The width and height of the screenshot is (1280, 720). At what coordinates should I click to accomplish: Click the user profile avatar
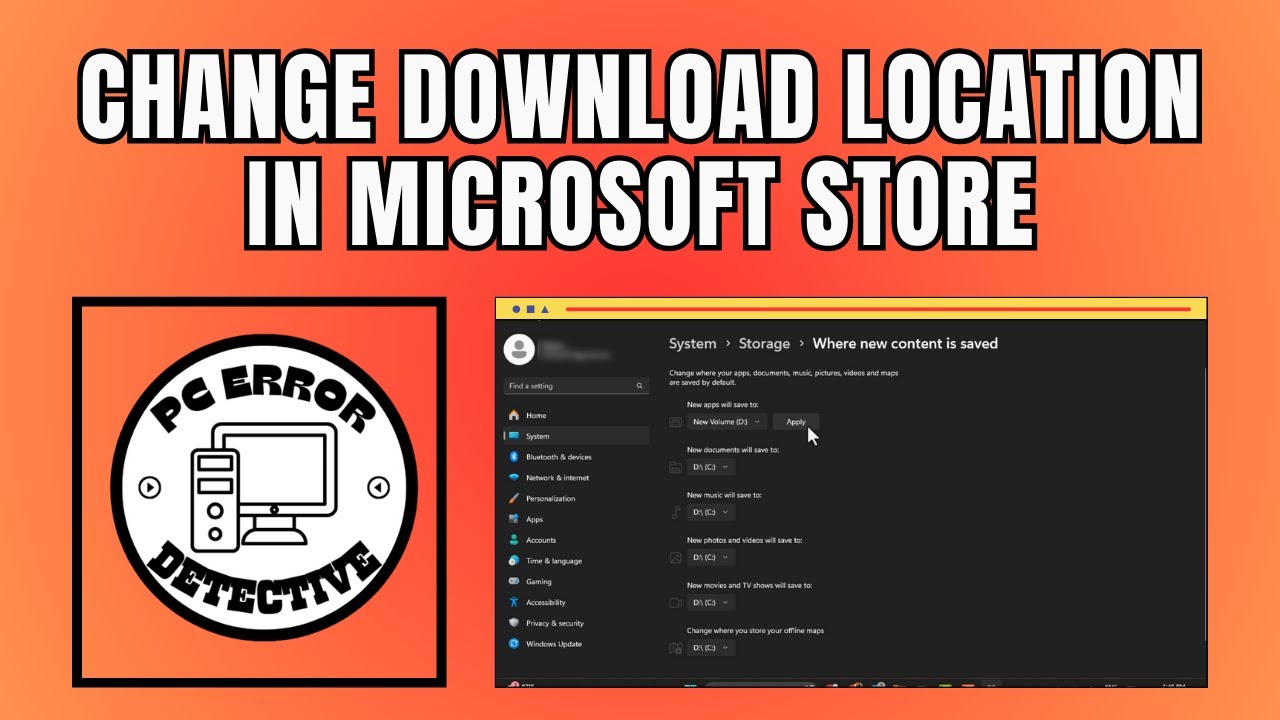(x=519, y=349)
